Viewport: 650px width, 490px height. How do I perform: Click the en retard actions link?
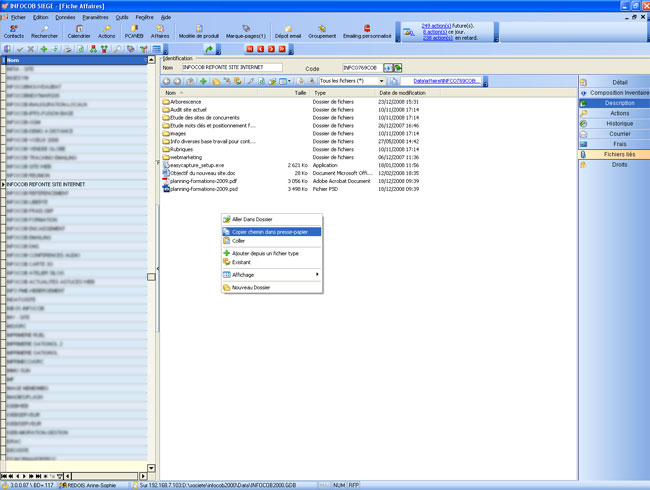click(438, 38)
